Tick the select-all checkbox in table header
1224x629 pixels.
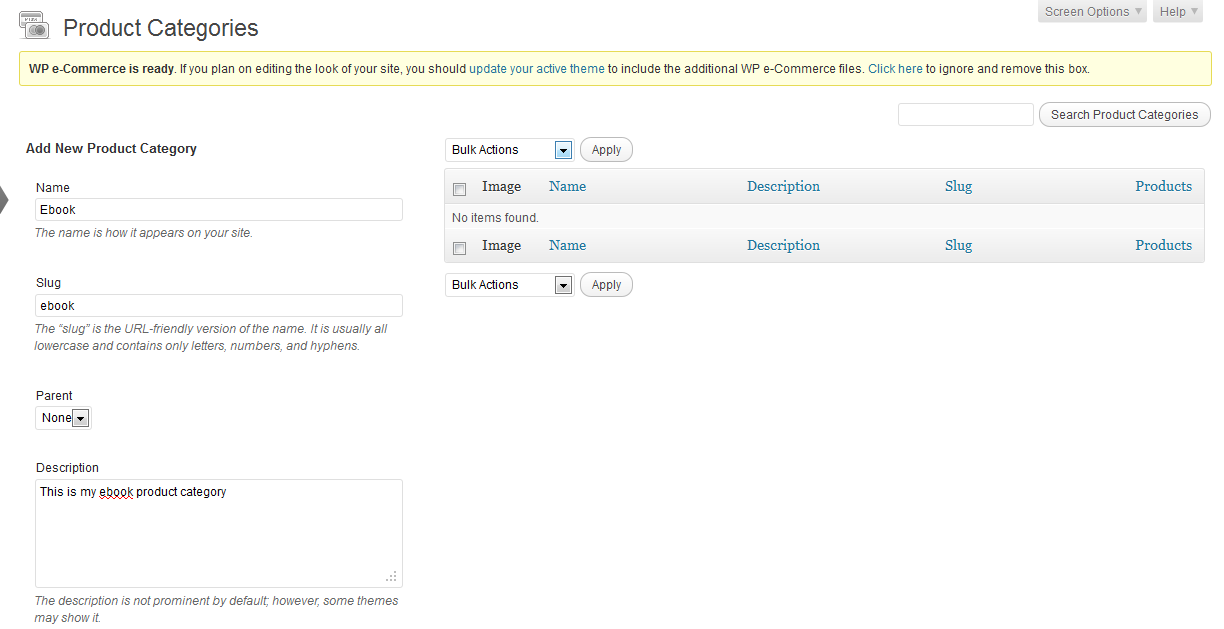tap(460, 189)
